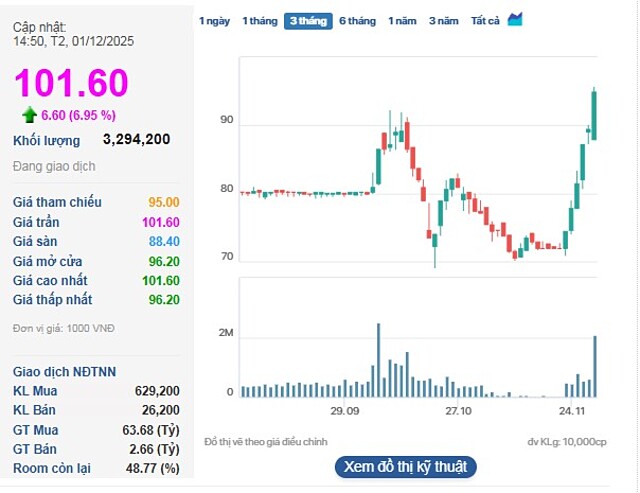This screenshot has width=640, height=493.
Task: Click the Khối lượng figure 3,294,200
Action: (x=136, y=140)
